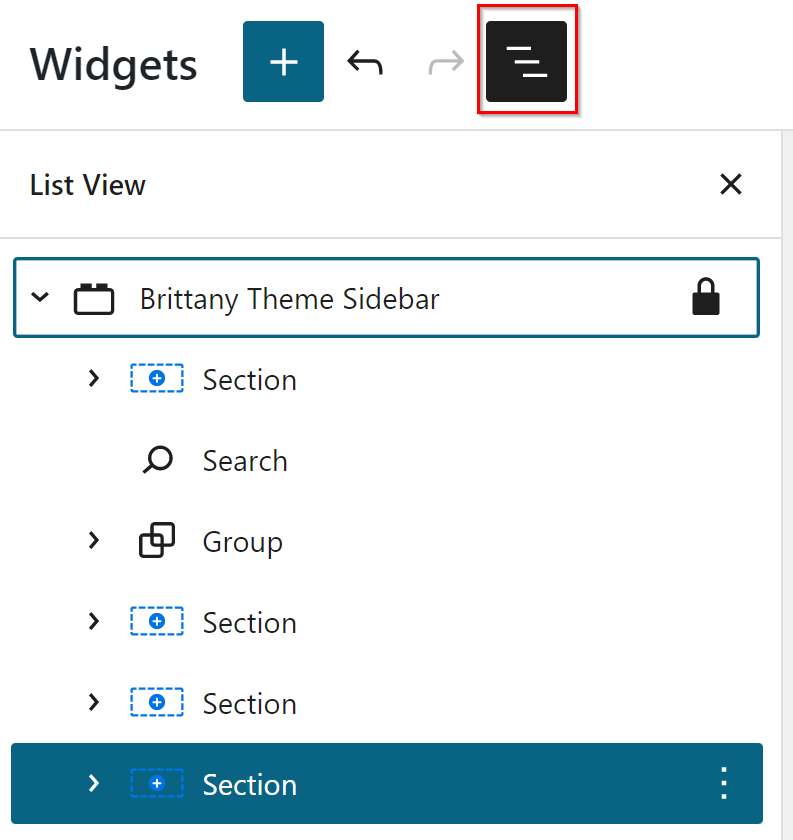Expand the Section just above Search
The image size is (793, 840).
tap(94, 379)
